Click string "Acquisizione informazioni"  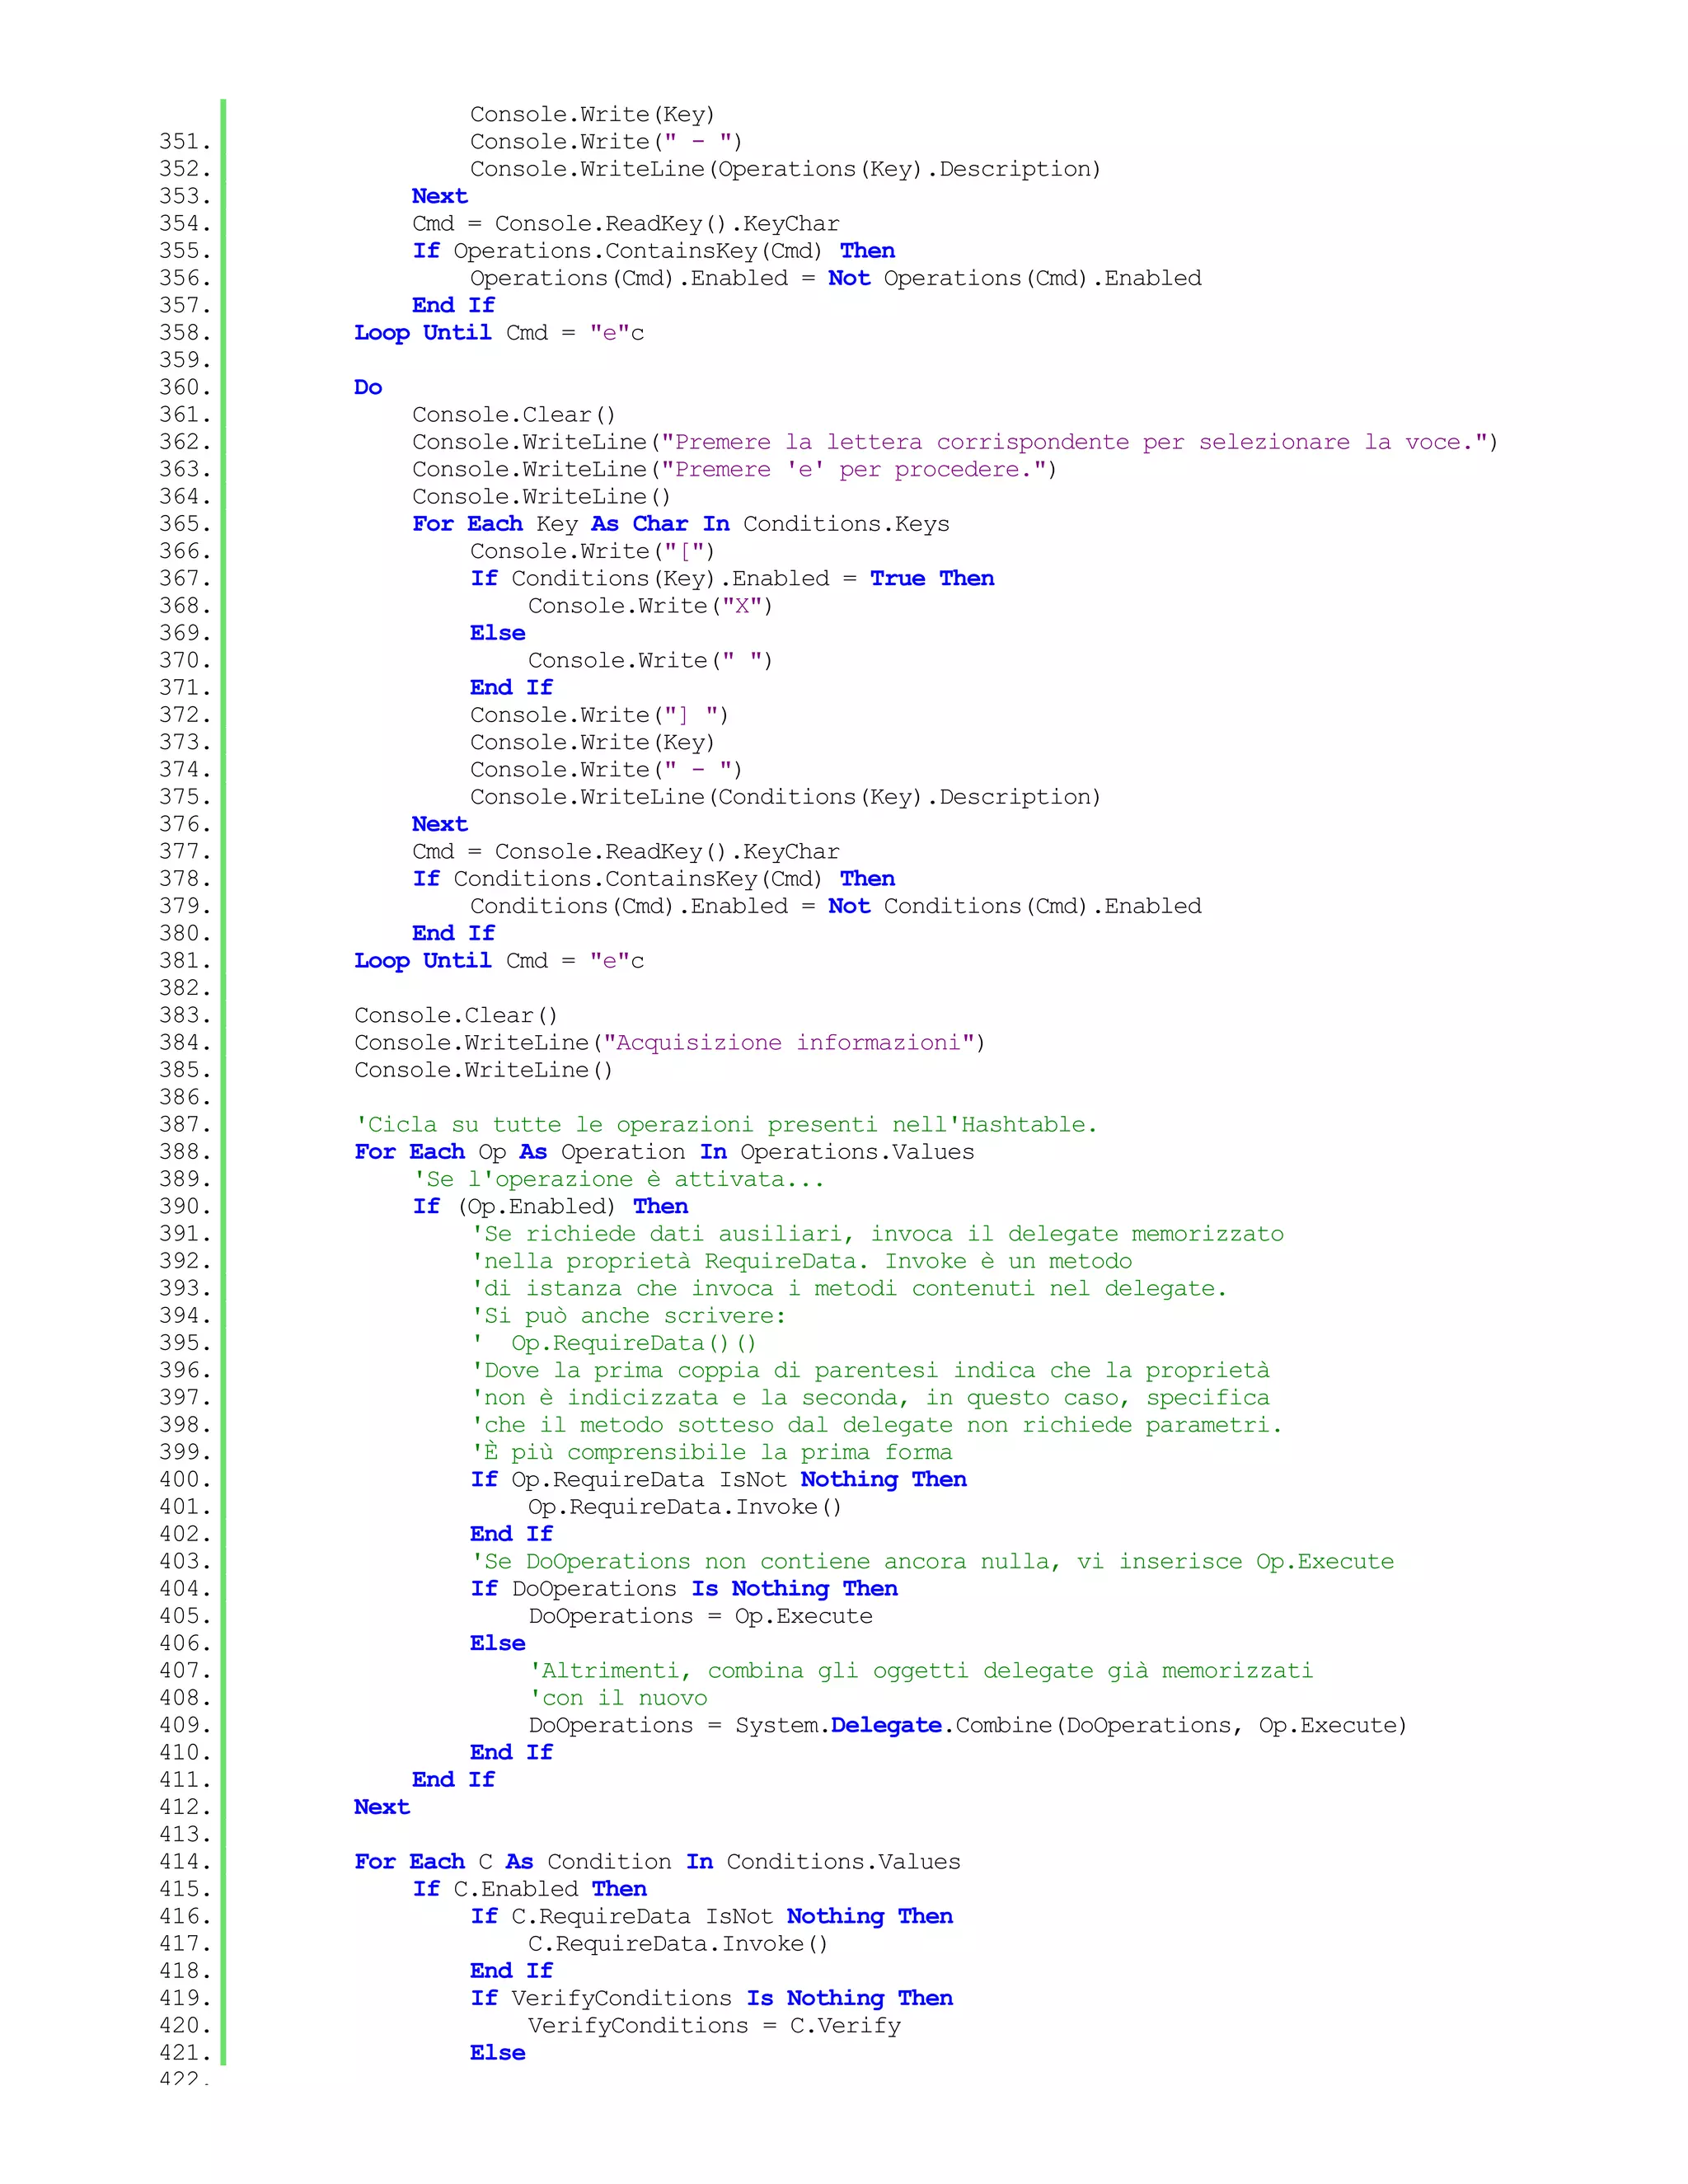point(789,1042)
